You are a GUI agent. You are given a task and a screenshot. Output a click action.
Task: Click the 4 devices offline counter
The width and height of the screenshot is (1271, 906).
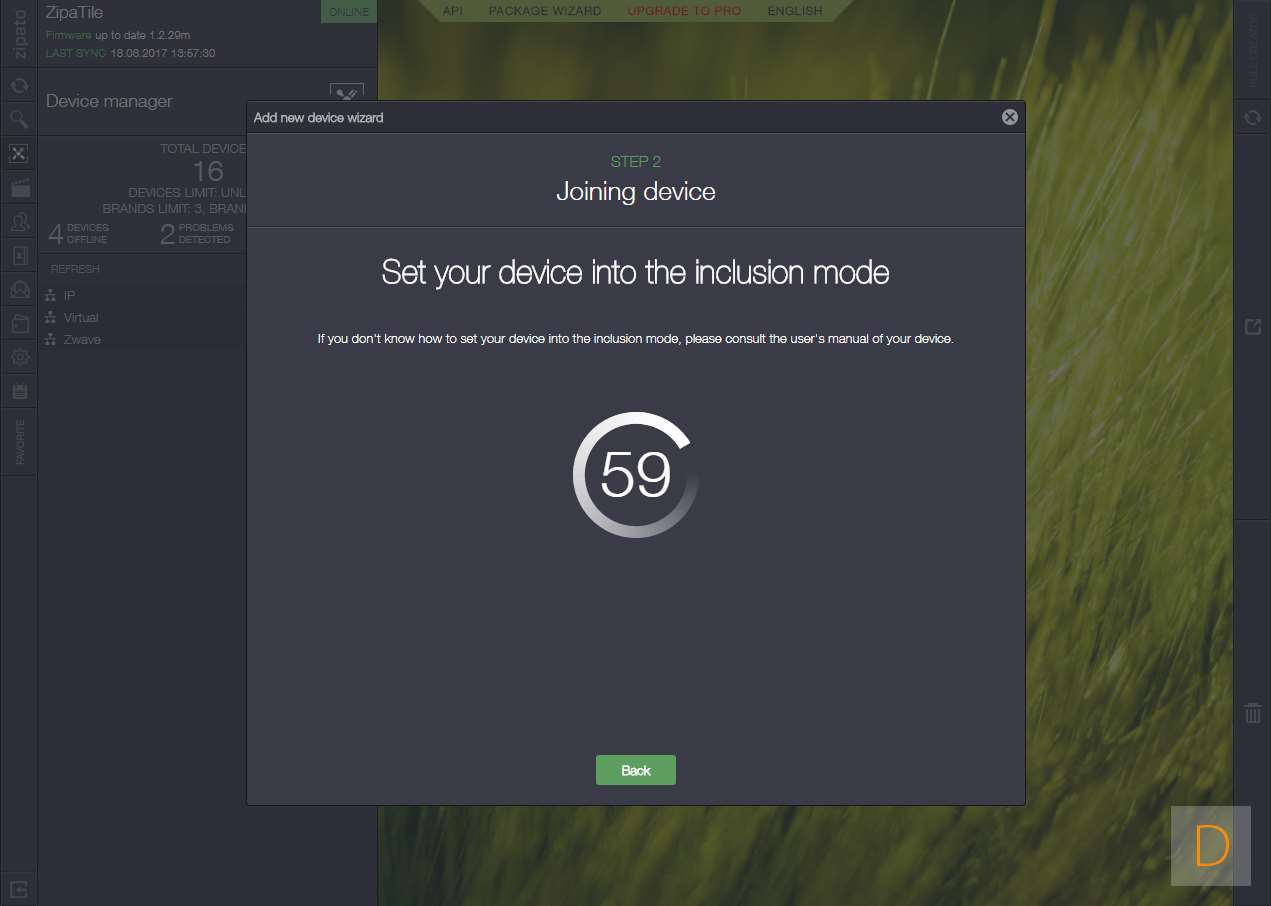[x=79, y=233]
